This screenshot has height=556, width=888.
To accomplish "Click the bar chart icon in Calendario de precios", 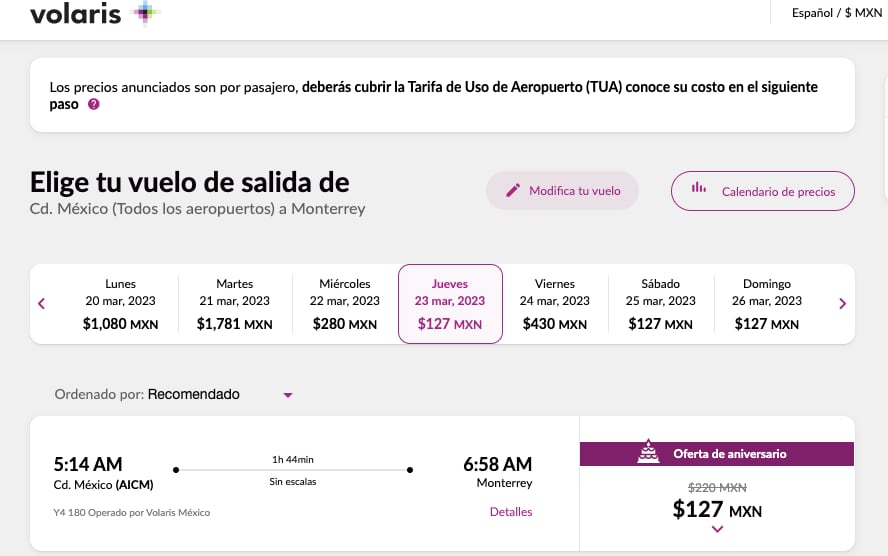I will 699,188.
